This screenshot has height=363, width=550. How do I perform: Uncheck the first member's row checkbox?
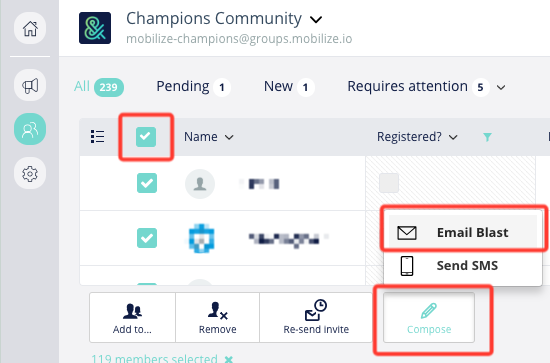pyautogui.click(x=147, y=183)
